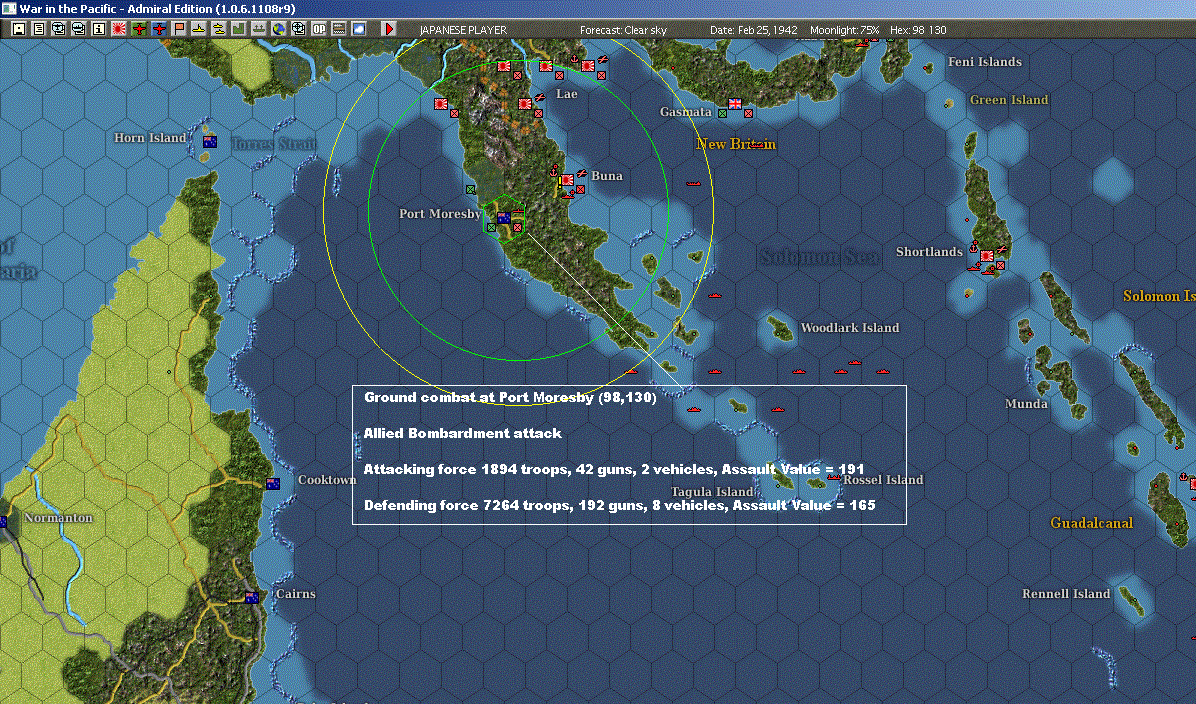Click the red plane on blue background icon
Viewport: 1196px width, 704px height.
[x=159, y=29]
